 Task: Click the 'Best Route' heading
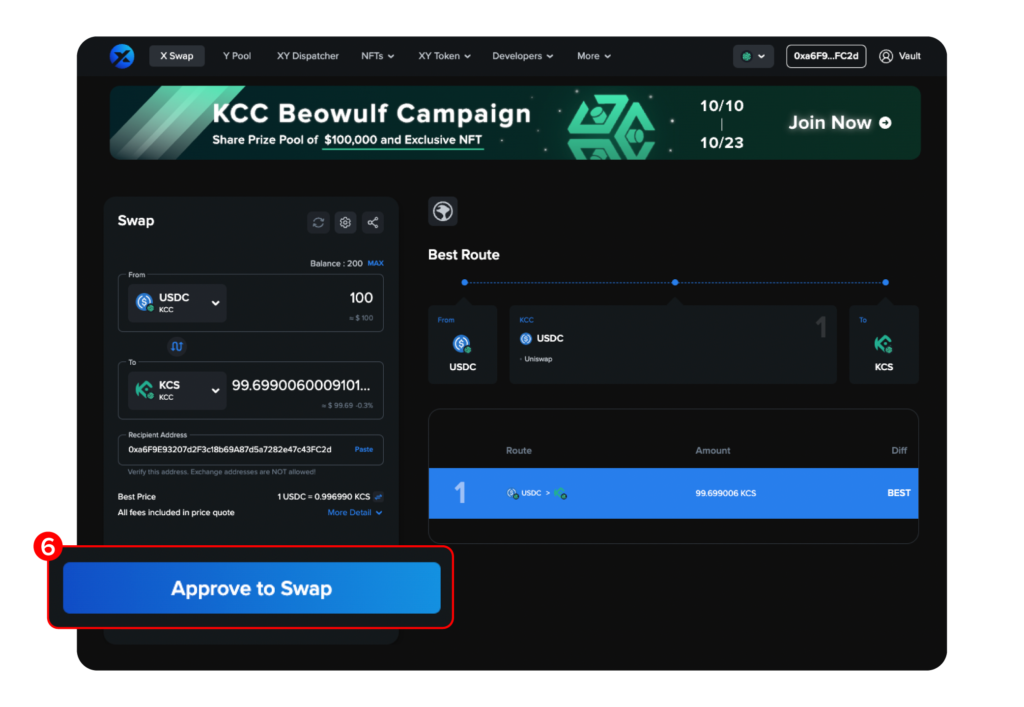click(x=464, y=255)
